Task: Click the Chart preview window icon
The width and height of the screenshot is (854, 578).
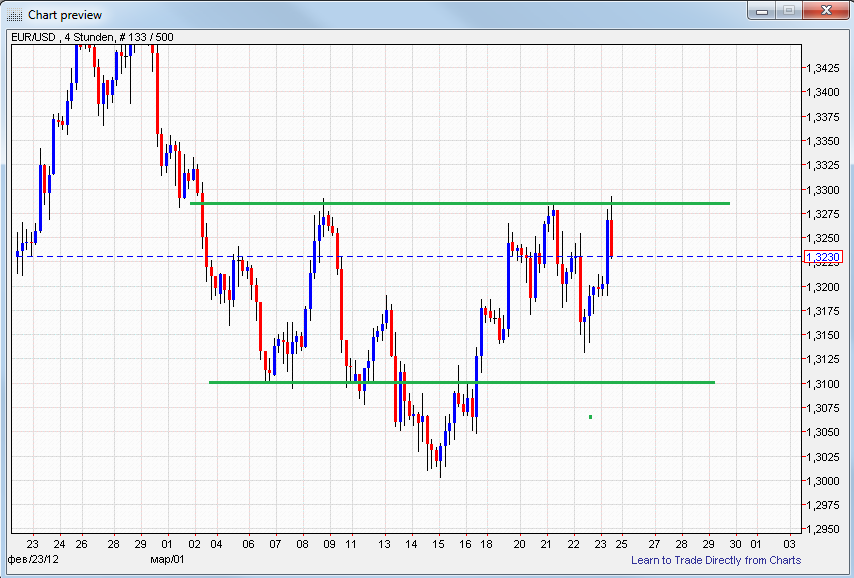Action: [14, 15]
